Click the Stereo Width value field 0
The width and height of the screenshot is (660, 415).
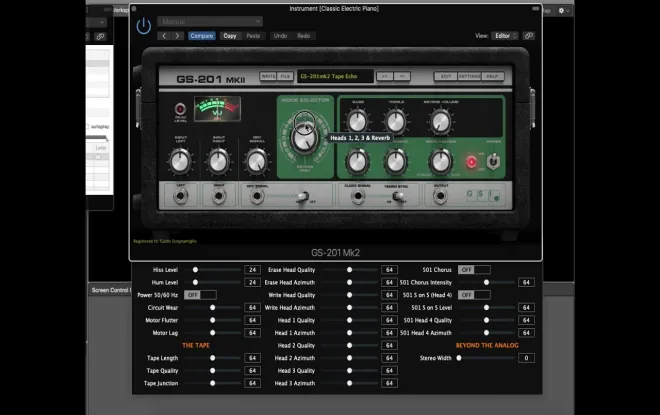(x=526, y=358)
